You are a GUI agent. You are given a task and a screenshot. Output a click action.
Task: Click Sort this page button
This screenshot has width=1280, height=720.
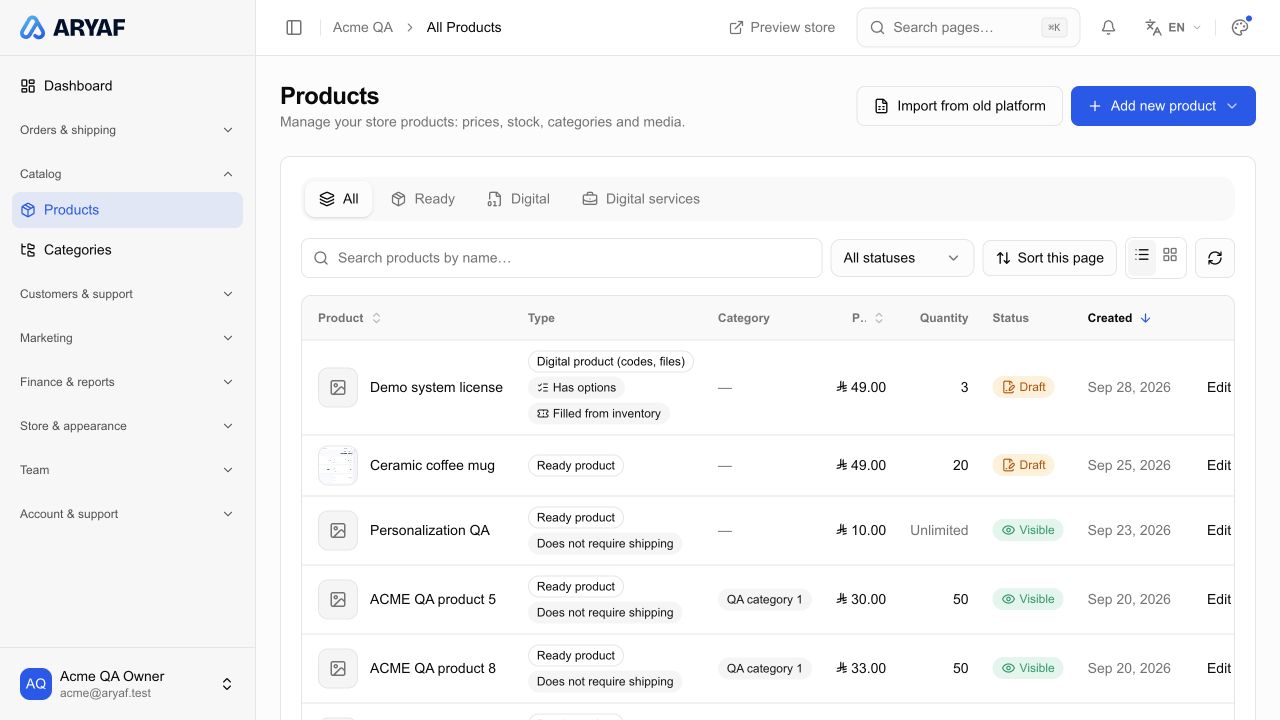click(x=1050, y=258)
